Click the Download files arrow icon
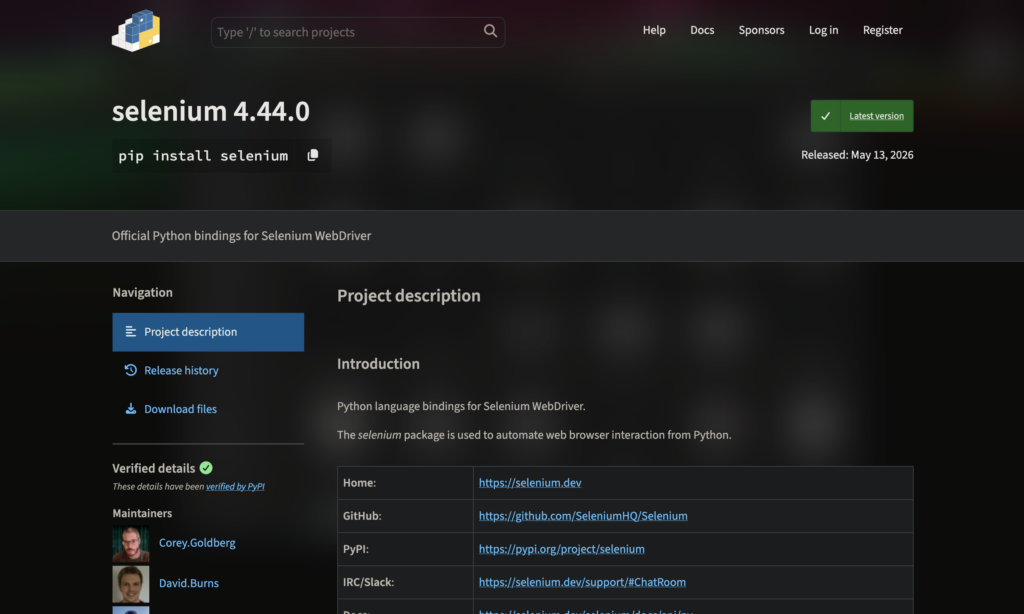Image resolution: width=1024 pixels, height=614 pixels. click(x=131, y=409)
